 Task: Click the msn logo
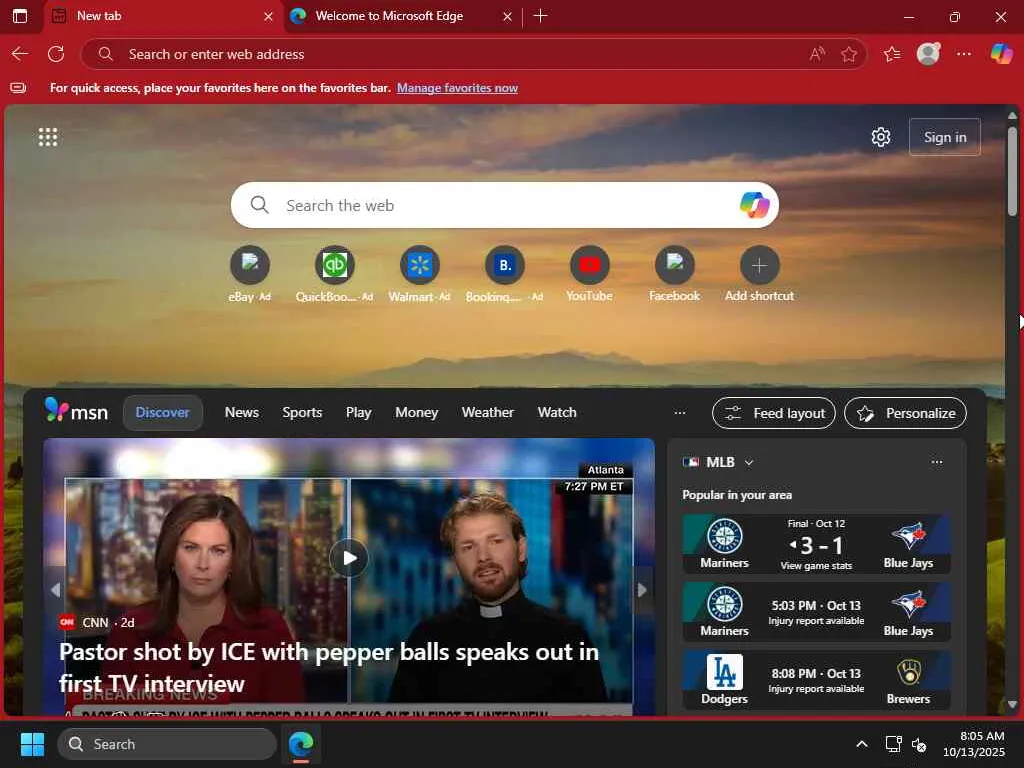tap(76, 411)
